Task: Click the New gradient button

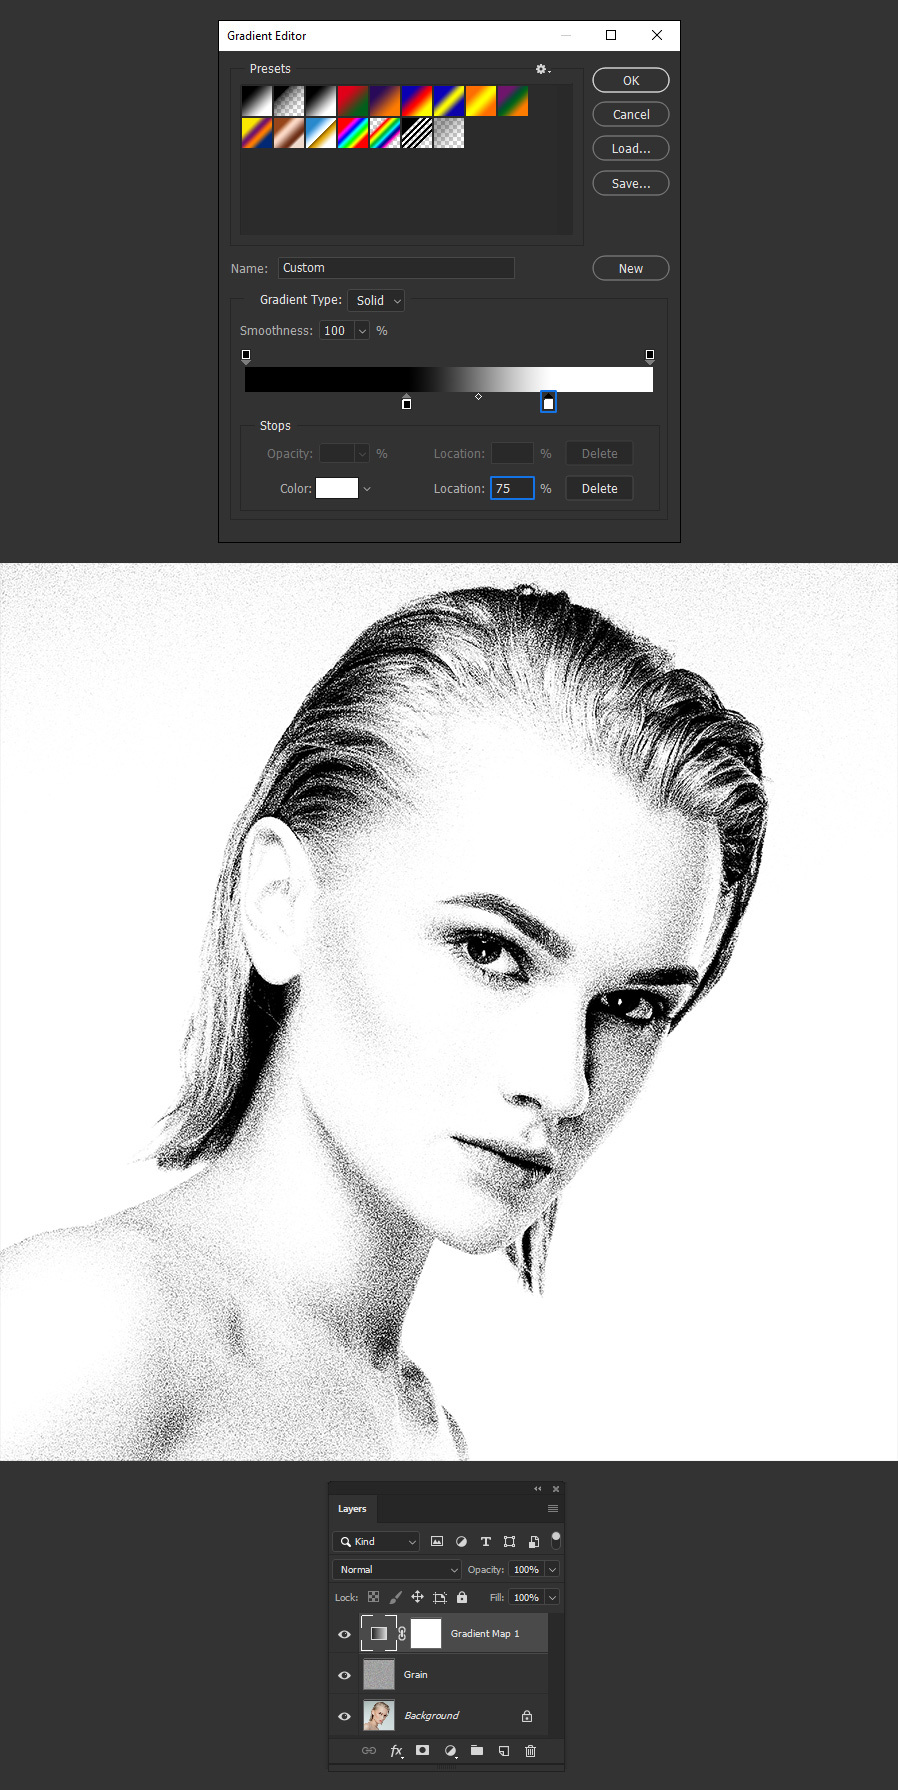Action: click(631, 268)
